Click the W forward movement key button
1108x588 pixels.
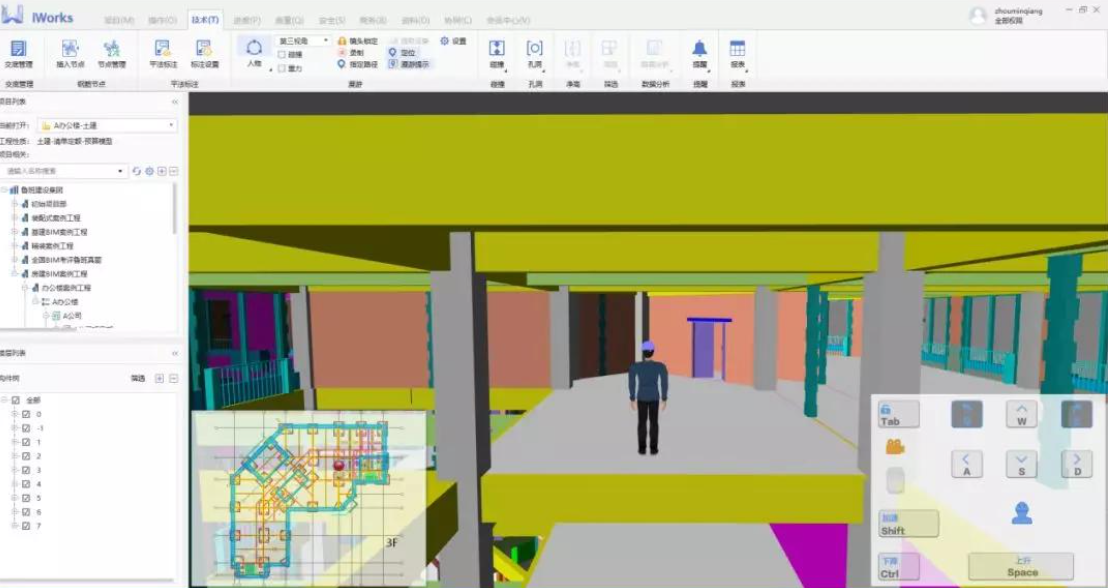1022,414
